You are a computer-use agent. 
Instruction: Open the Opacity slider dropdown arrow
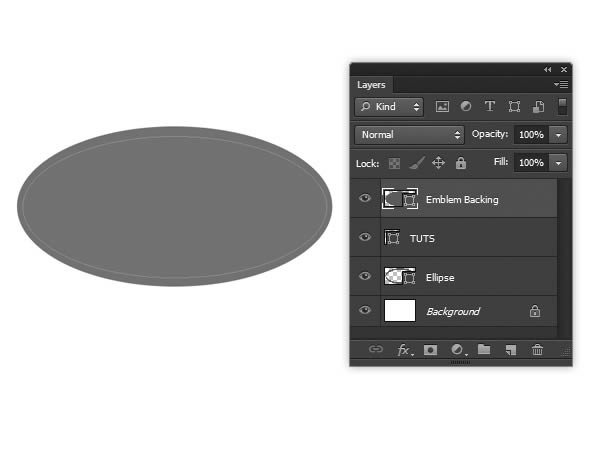[x=558, y=135]
